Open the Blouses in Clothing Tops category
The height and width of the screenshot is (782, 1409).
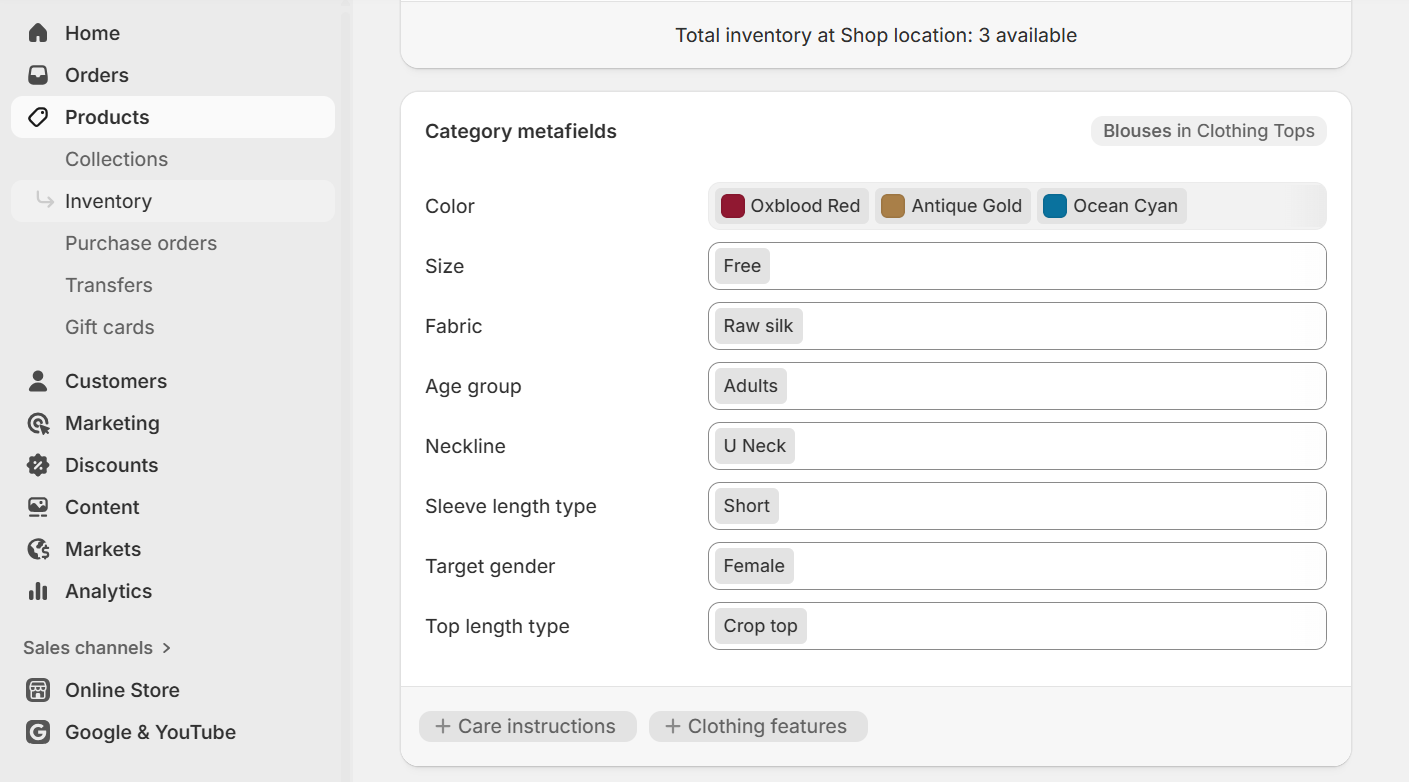point(1208,130)
